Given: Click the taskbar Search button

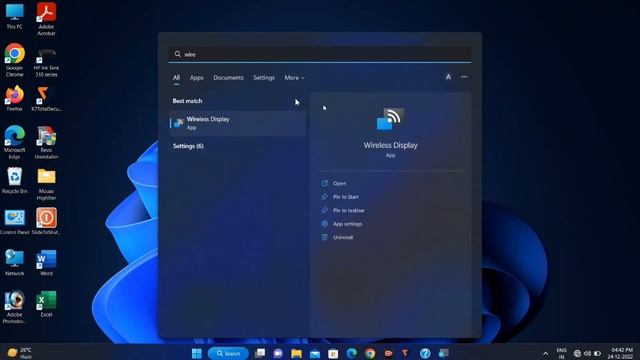Looking at the screenshot, I should (x=228, y=353).
